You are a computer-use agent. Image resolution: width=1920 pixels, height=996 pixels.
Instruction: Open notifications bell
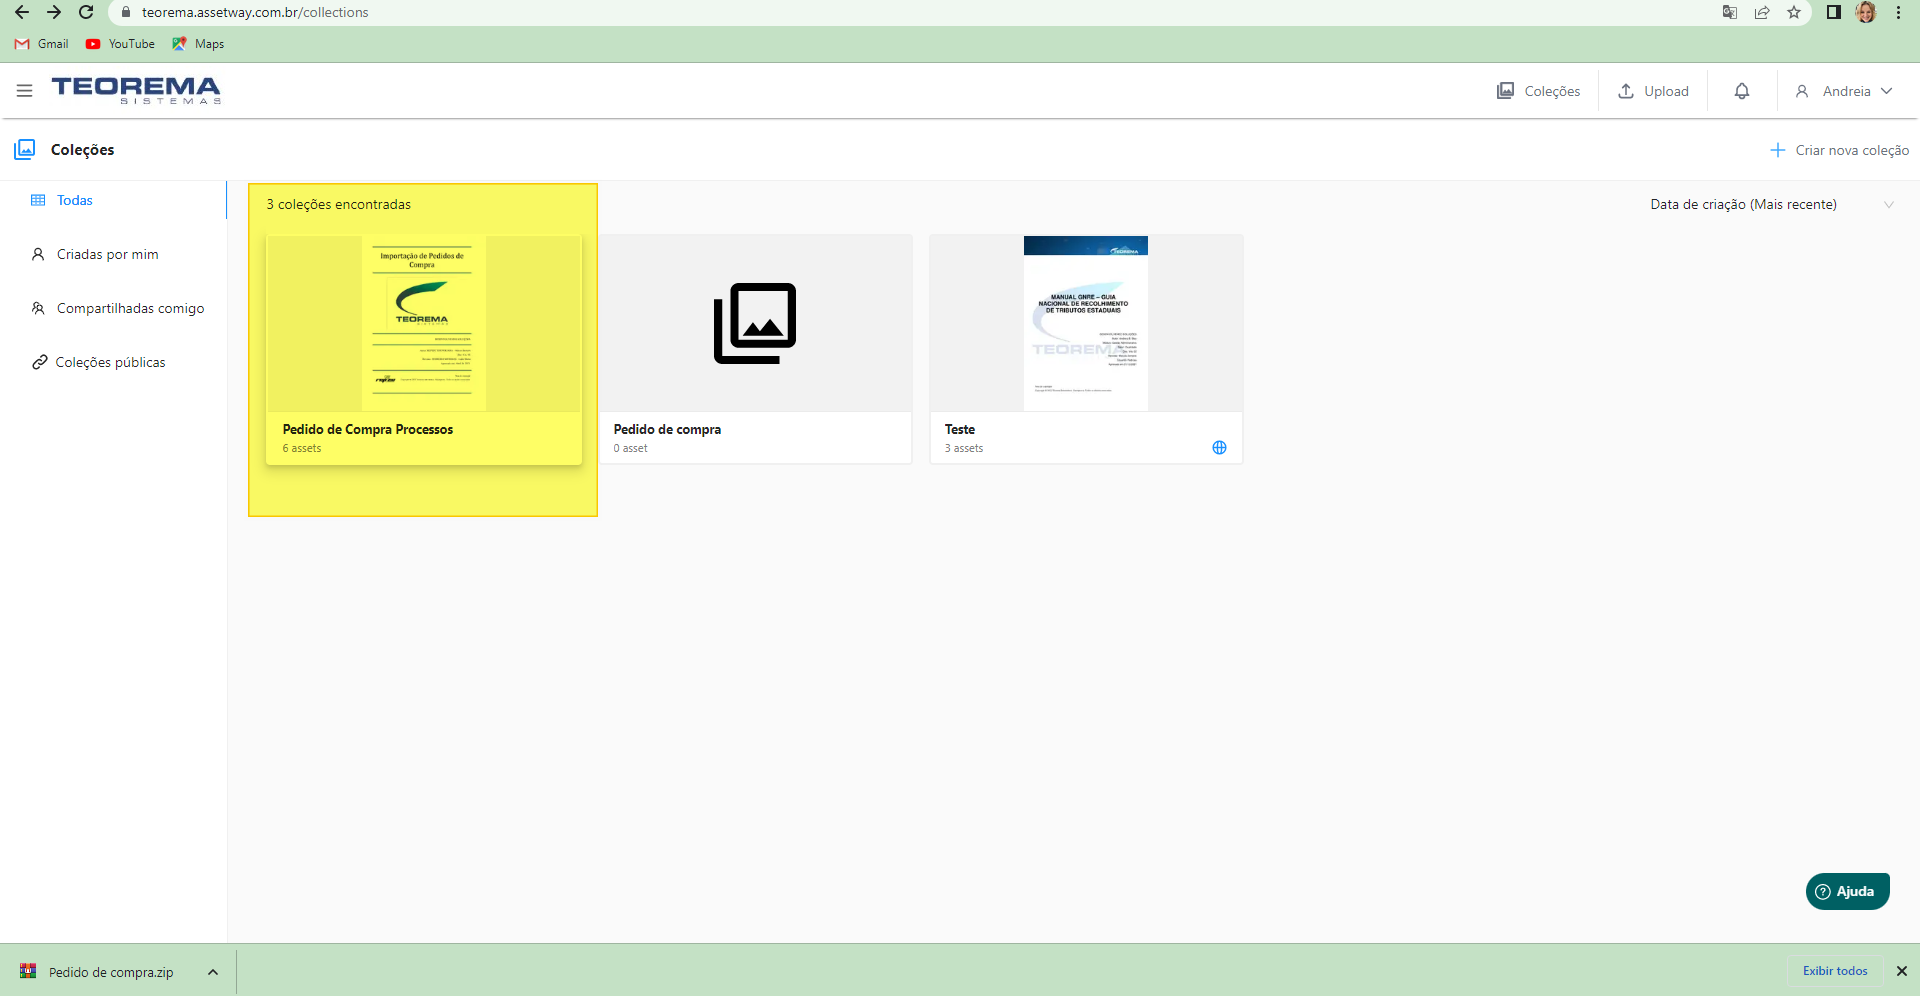[x=1742, y=91]
